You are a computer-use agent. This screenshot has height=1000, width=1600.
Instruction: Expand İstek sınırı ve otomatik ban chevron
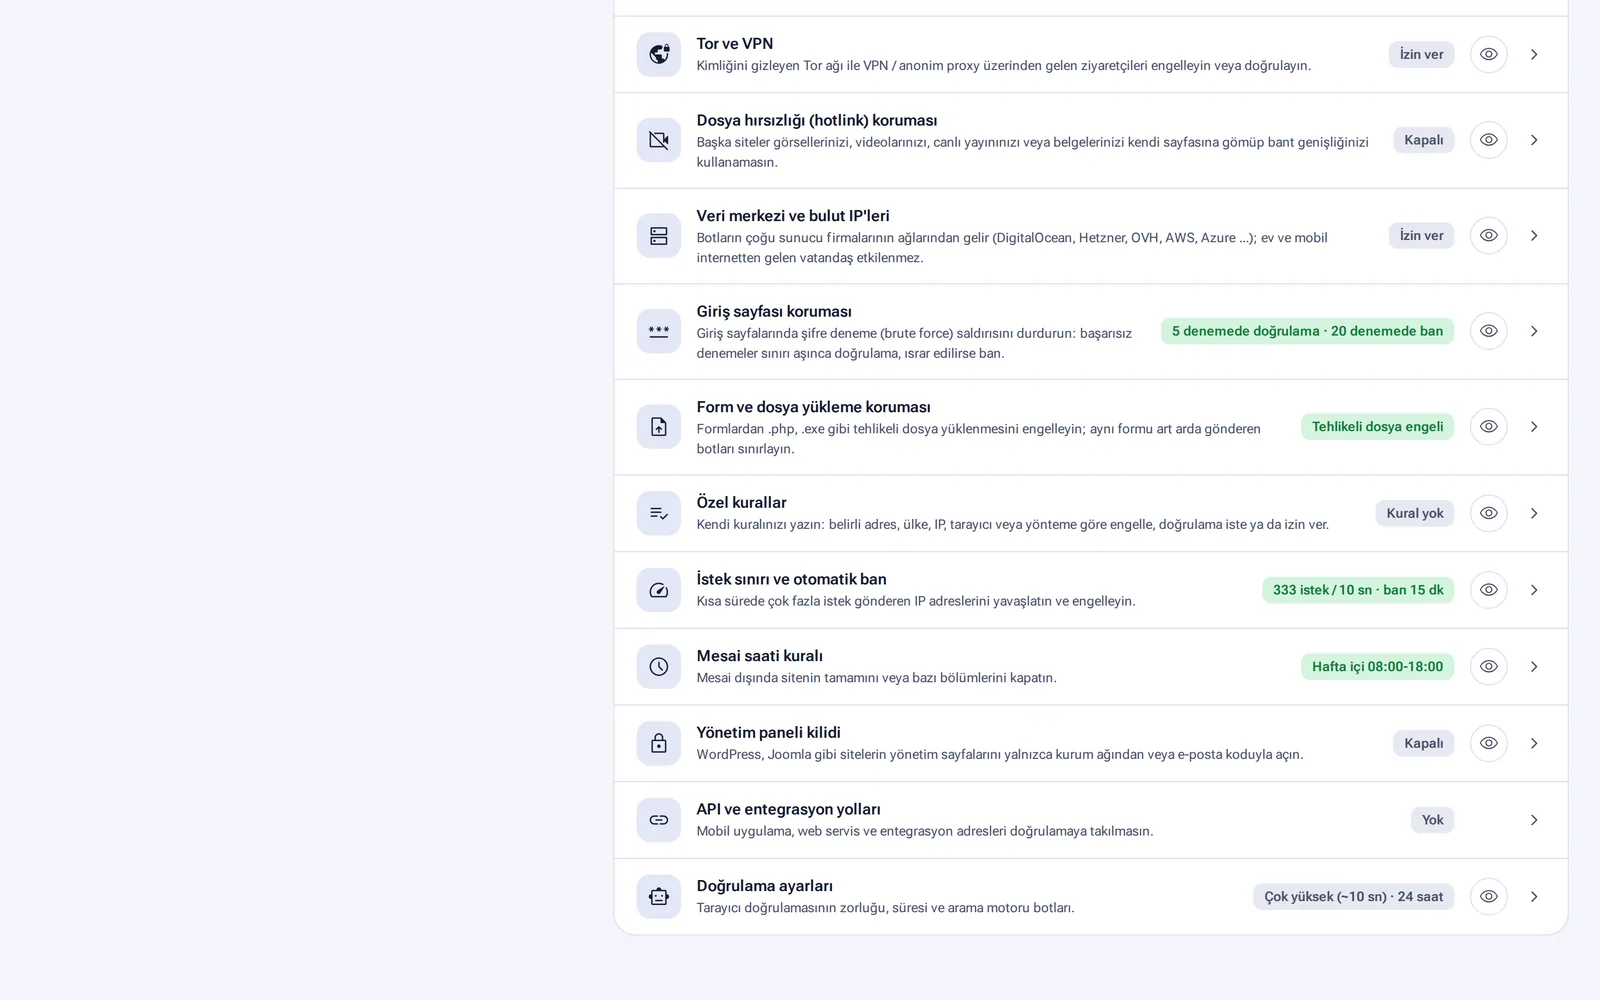coord(1534,590)
